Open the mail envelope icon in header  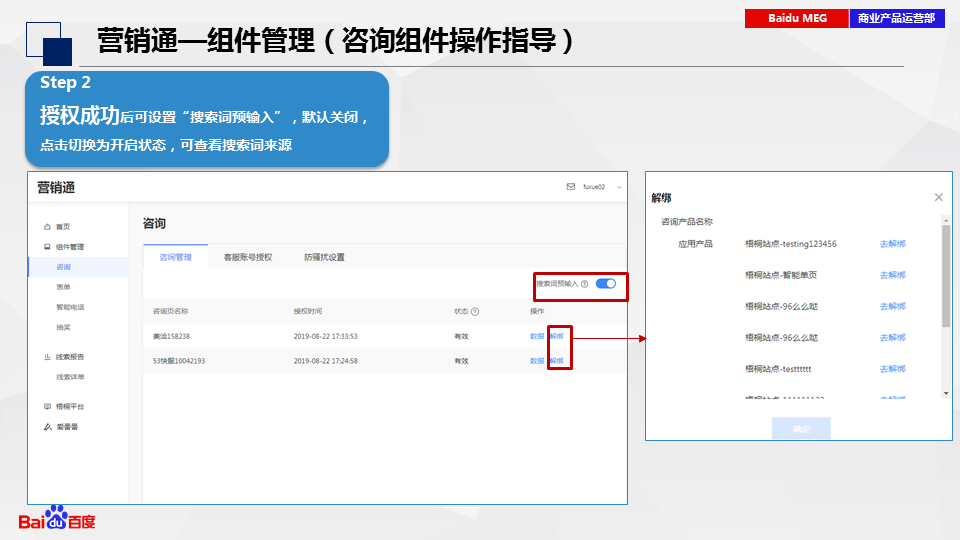pos(571,187)
